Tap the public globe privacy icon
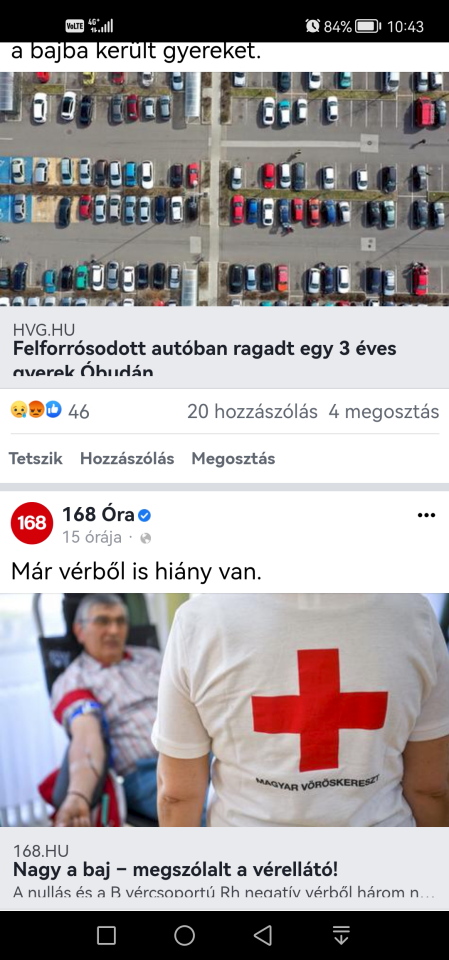The height and width of the screenshot is (960, 449). [x=146, y=539]
